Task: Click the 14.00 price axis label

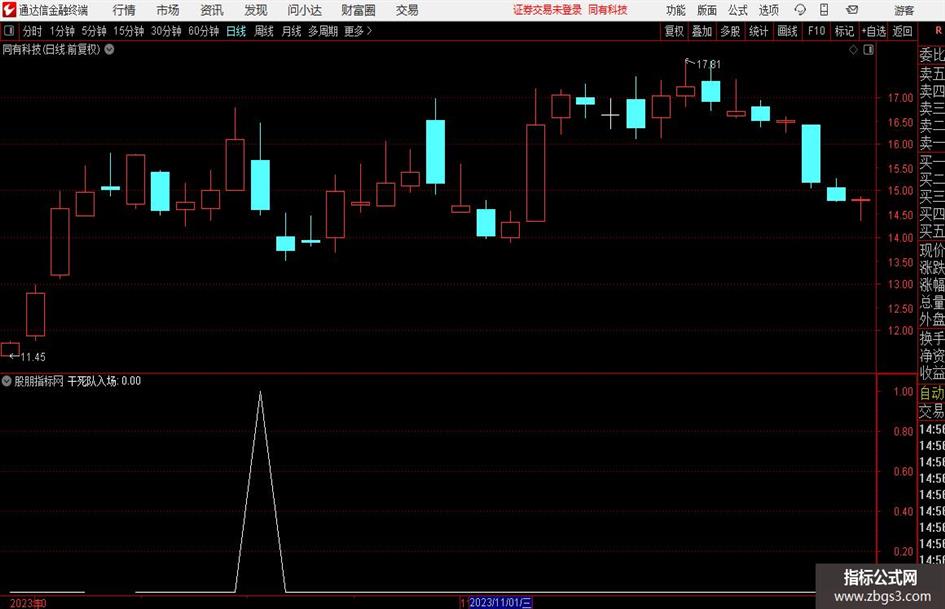Action: click(x=900, y=238)
